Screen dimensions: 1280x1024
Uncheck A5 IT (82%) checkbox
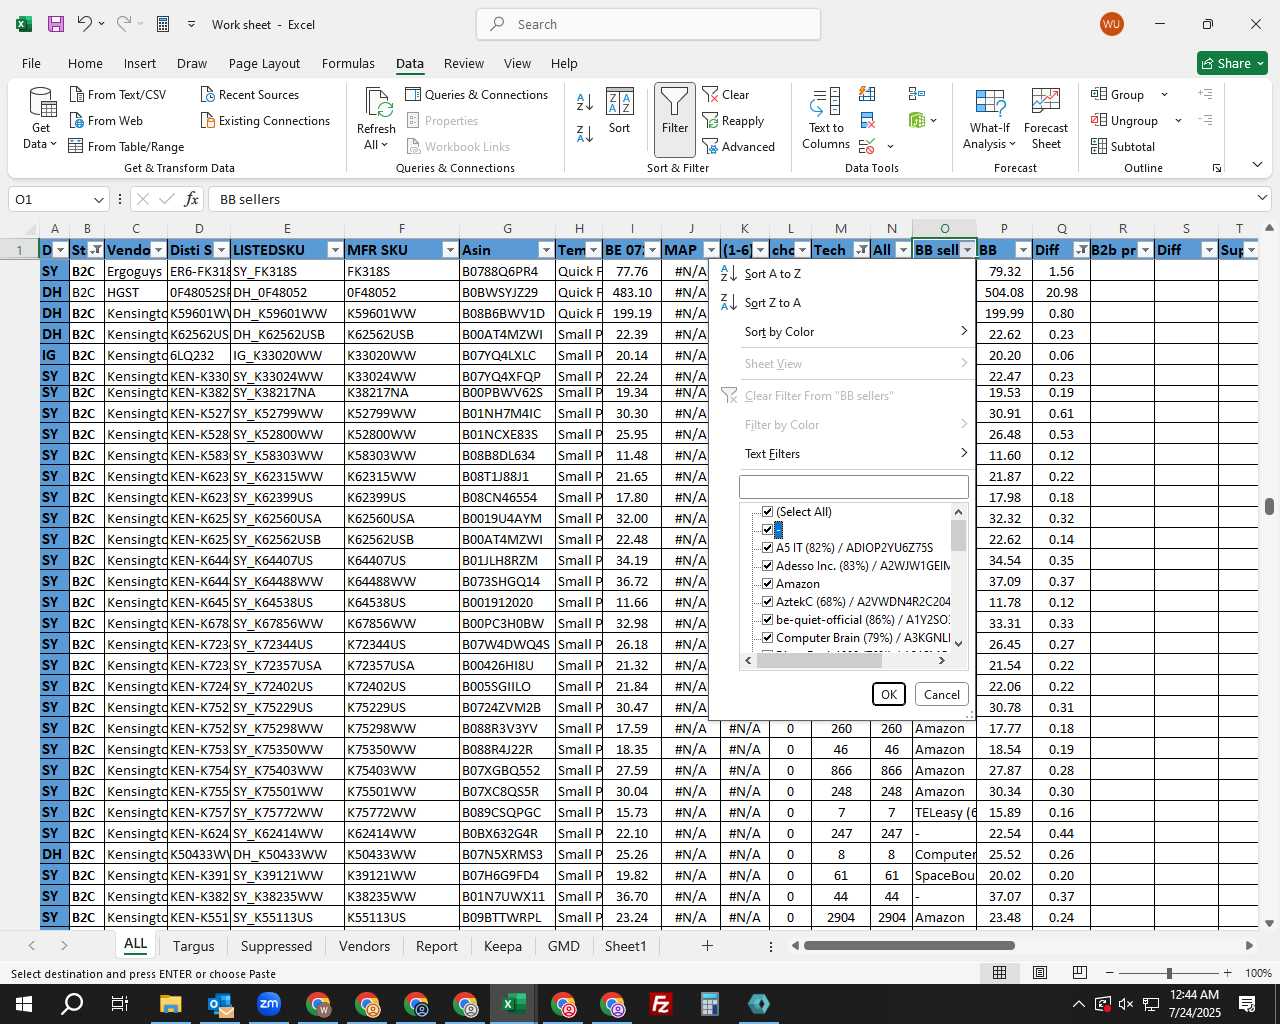click(768, 548)
